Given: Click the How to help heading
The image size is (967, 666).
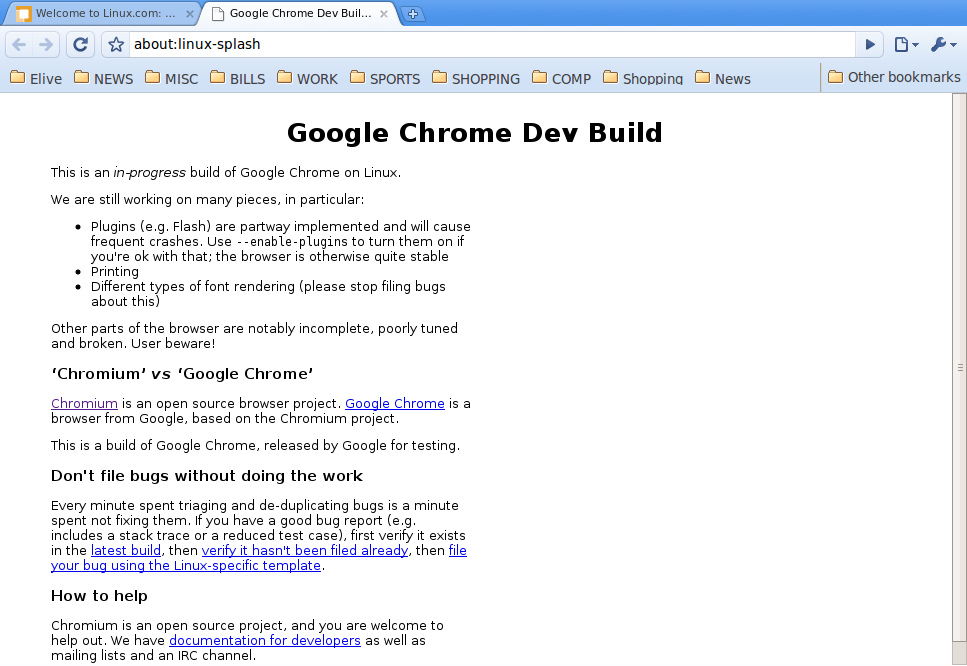Looking at the screenshot, I should click(x=99, y=596).
